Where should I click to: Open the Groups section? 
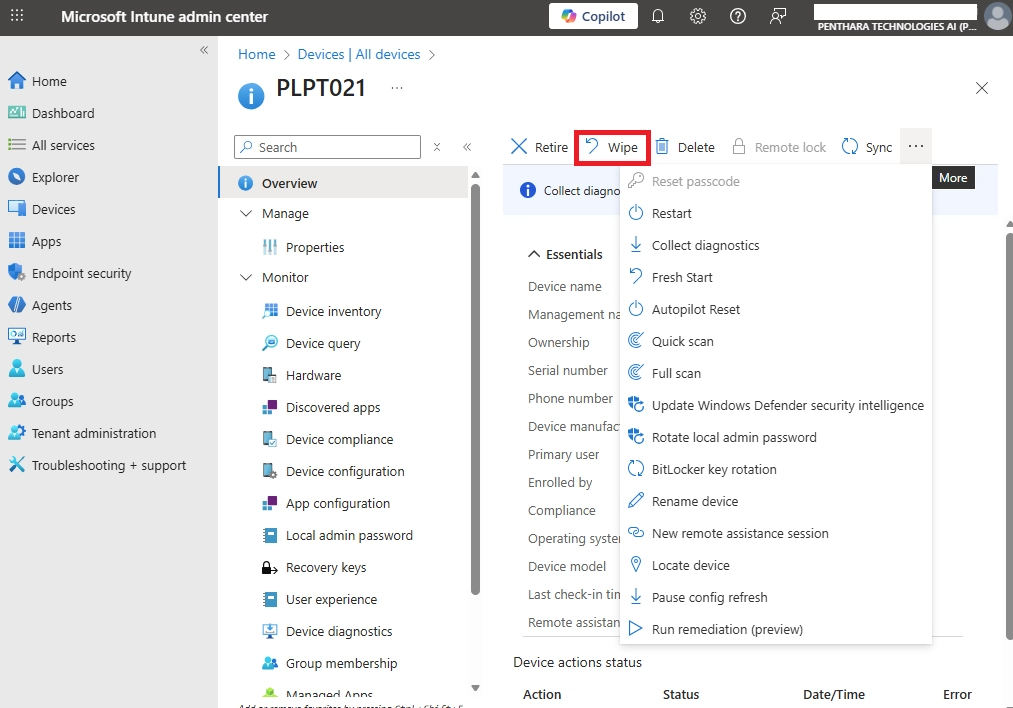[x=50, y=400]
